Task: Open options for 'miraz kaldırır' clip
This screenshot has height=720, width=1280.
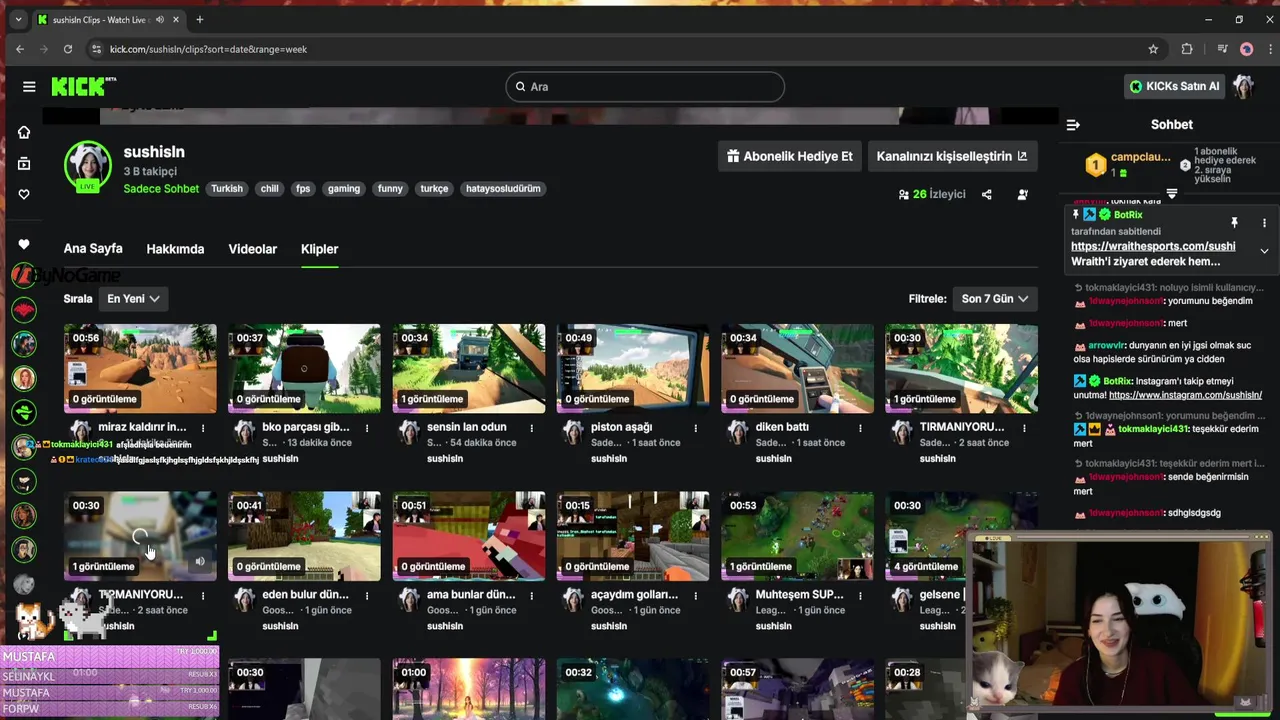Action: tap(203, 427)
